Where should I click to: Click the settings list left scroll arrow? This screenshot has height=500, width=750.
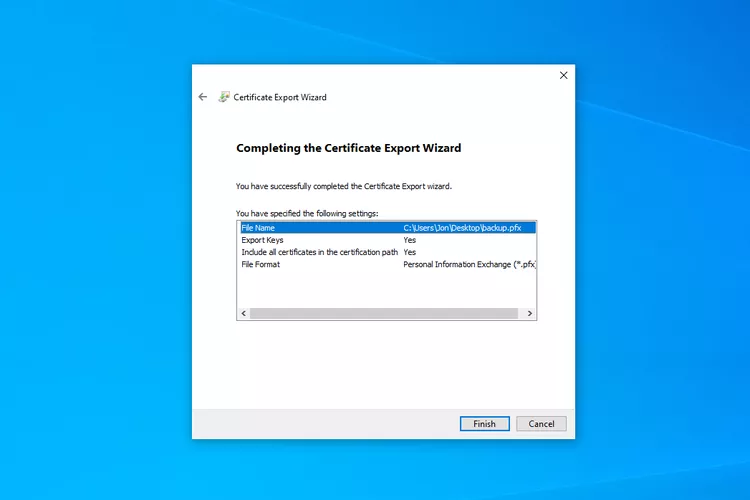[x=243, y=314]
